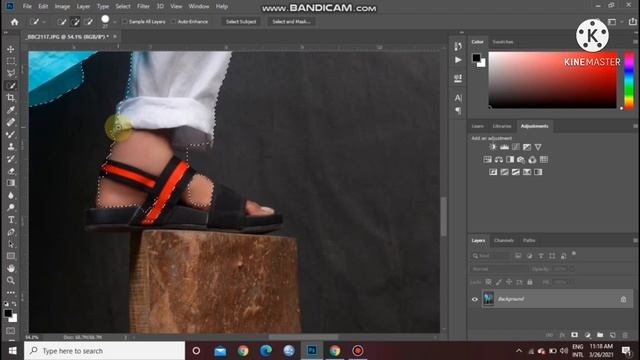The height and width of the screenshot is (360, 640).
Task: Select the Move tool
Action: (x=11, y=49)
